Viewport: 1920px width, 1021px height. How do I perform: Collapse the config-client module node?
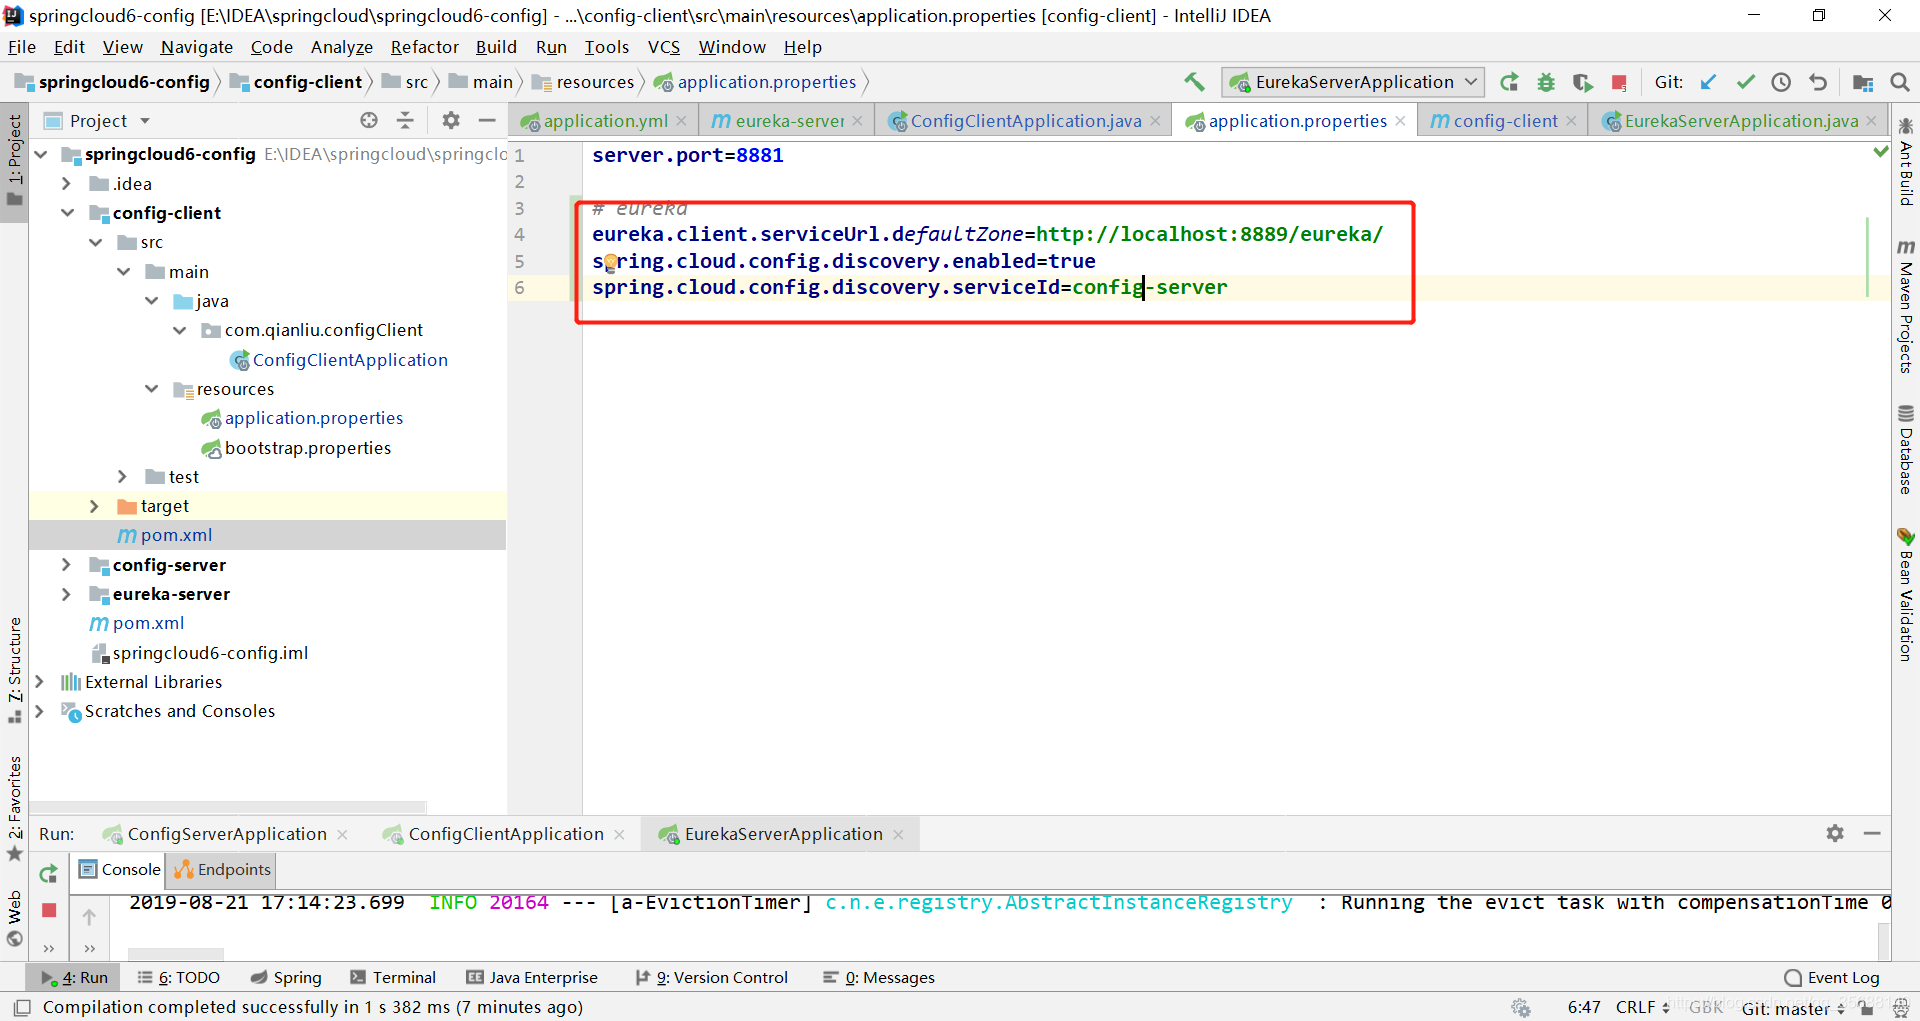point(67,213)
